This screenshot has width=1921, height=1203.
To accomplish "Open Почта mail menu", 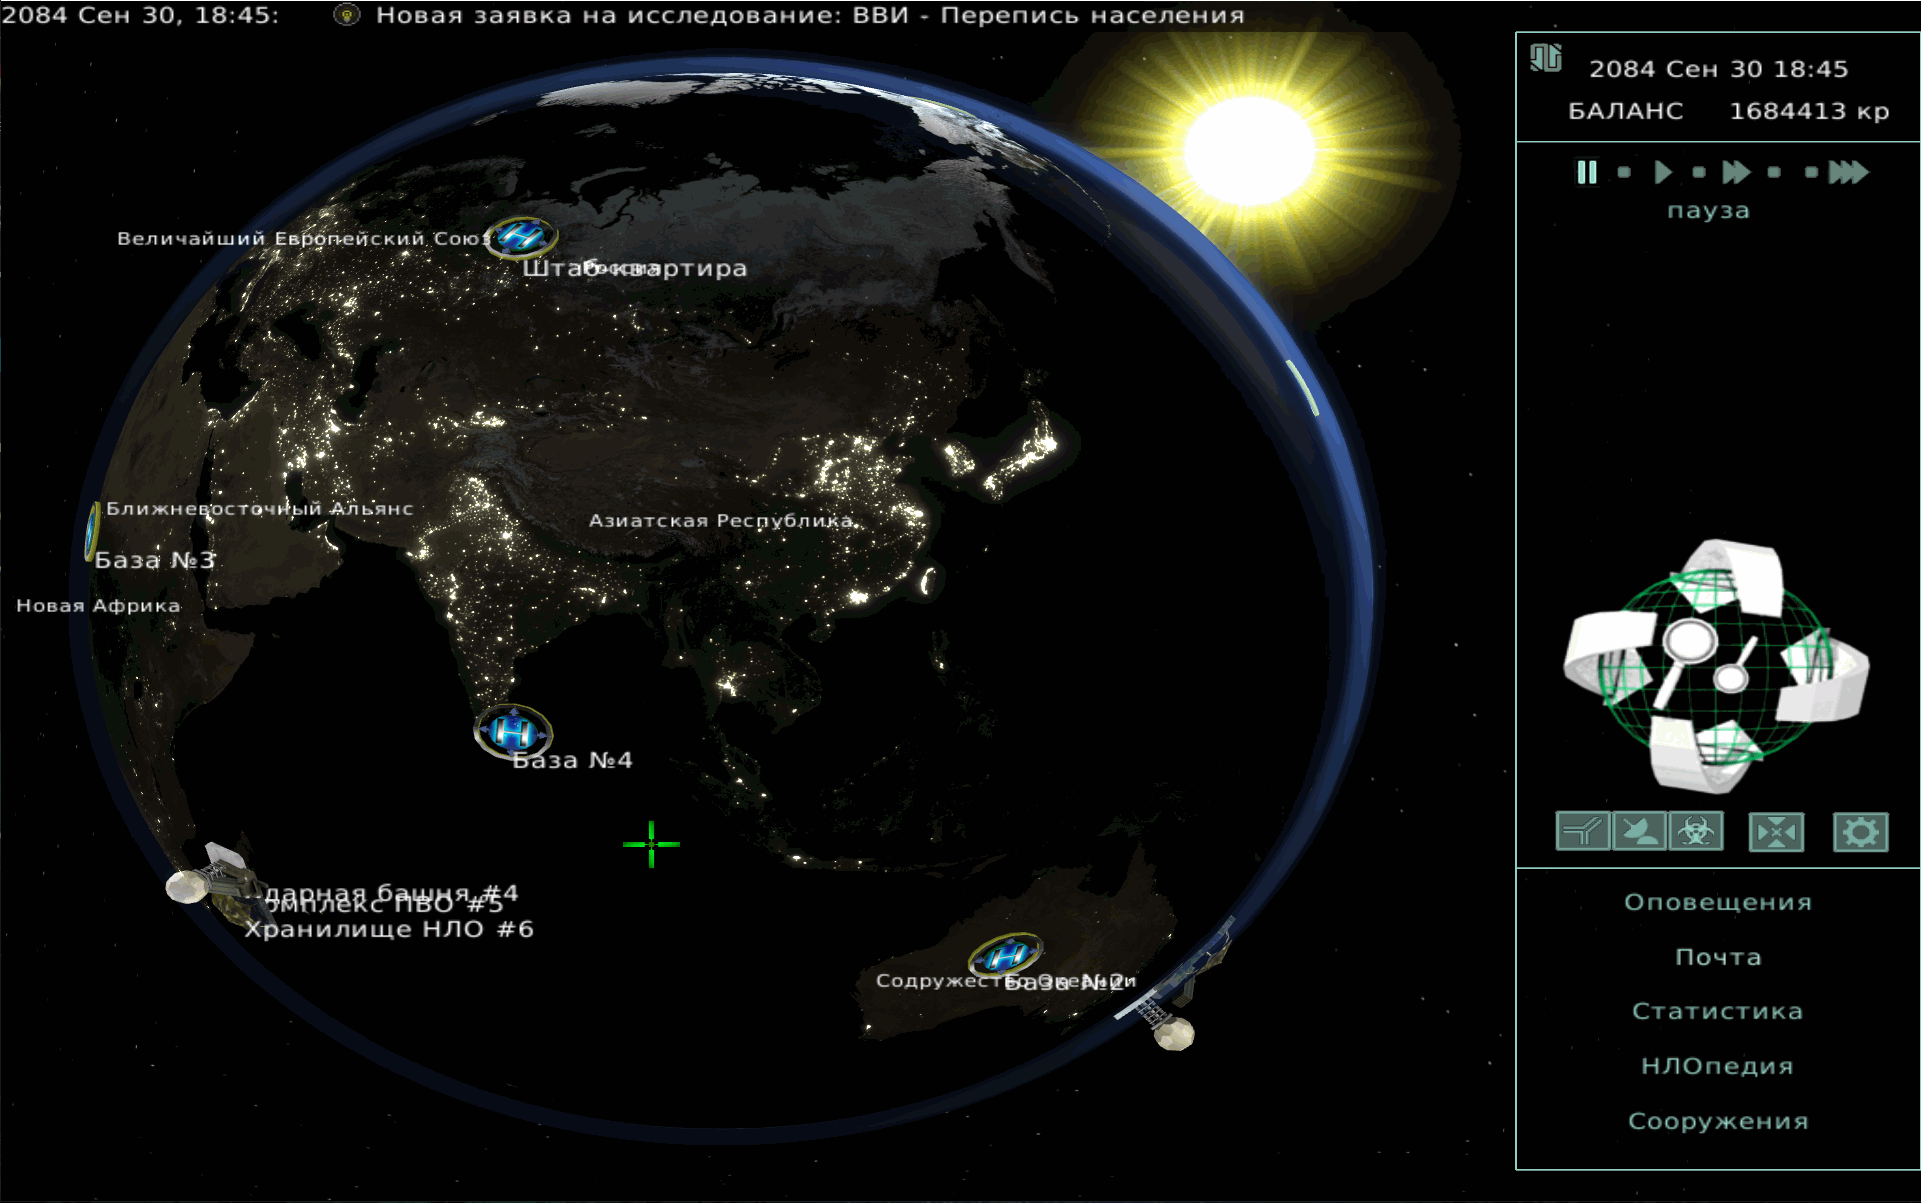I will tap(1717, 957).
